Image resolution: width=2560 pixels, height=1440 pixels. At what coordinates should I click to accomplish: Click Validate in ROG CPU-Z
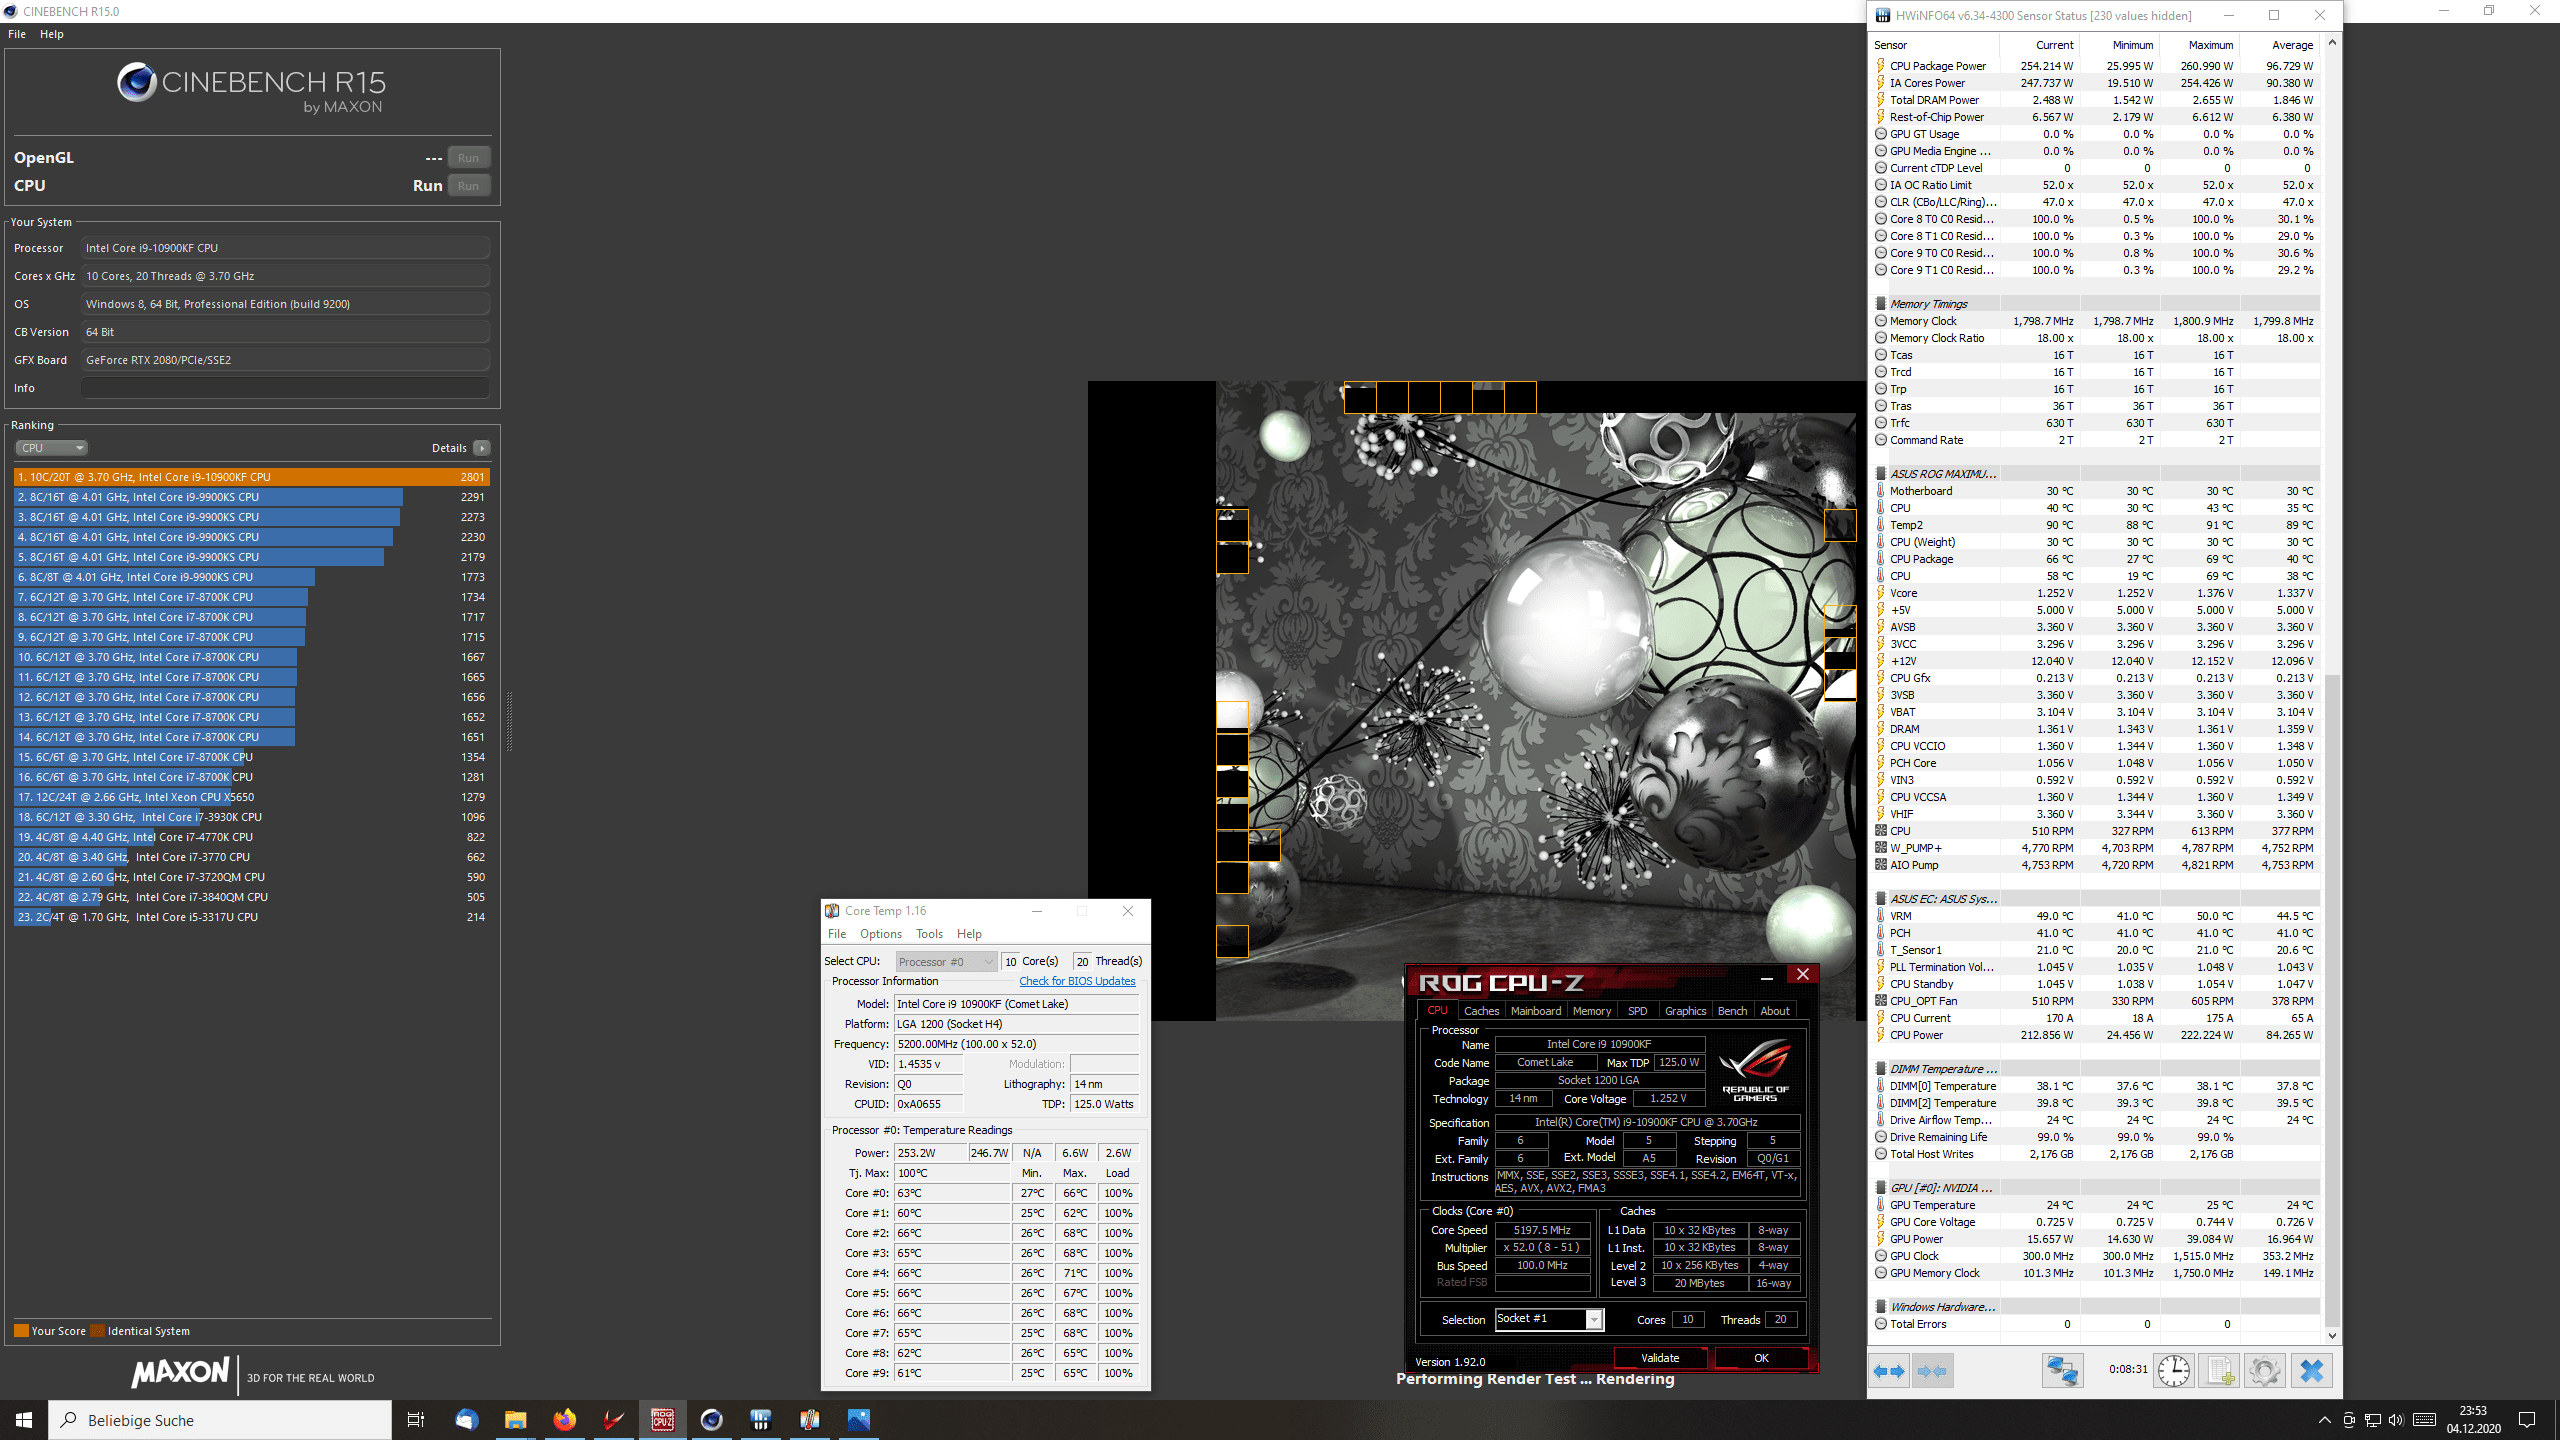click(1660, 1358)
